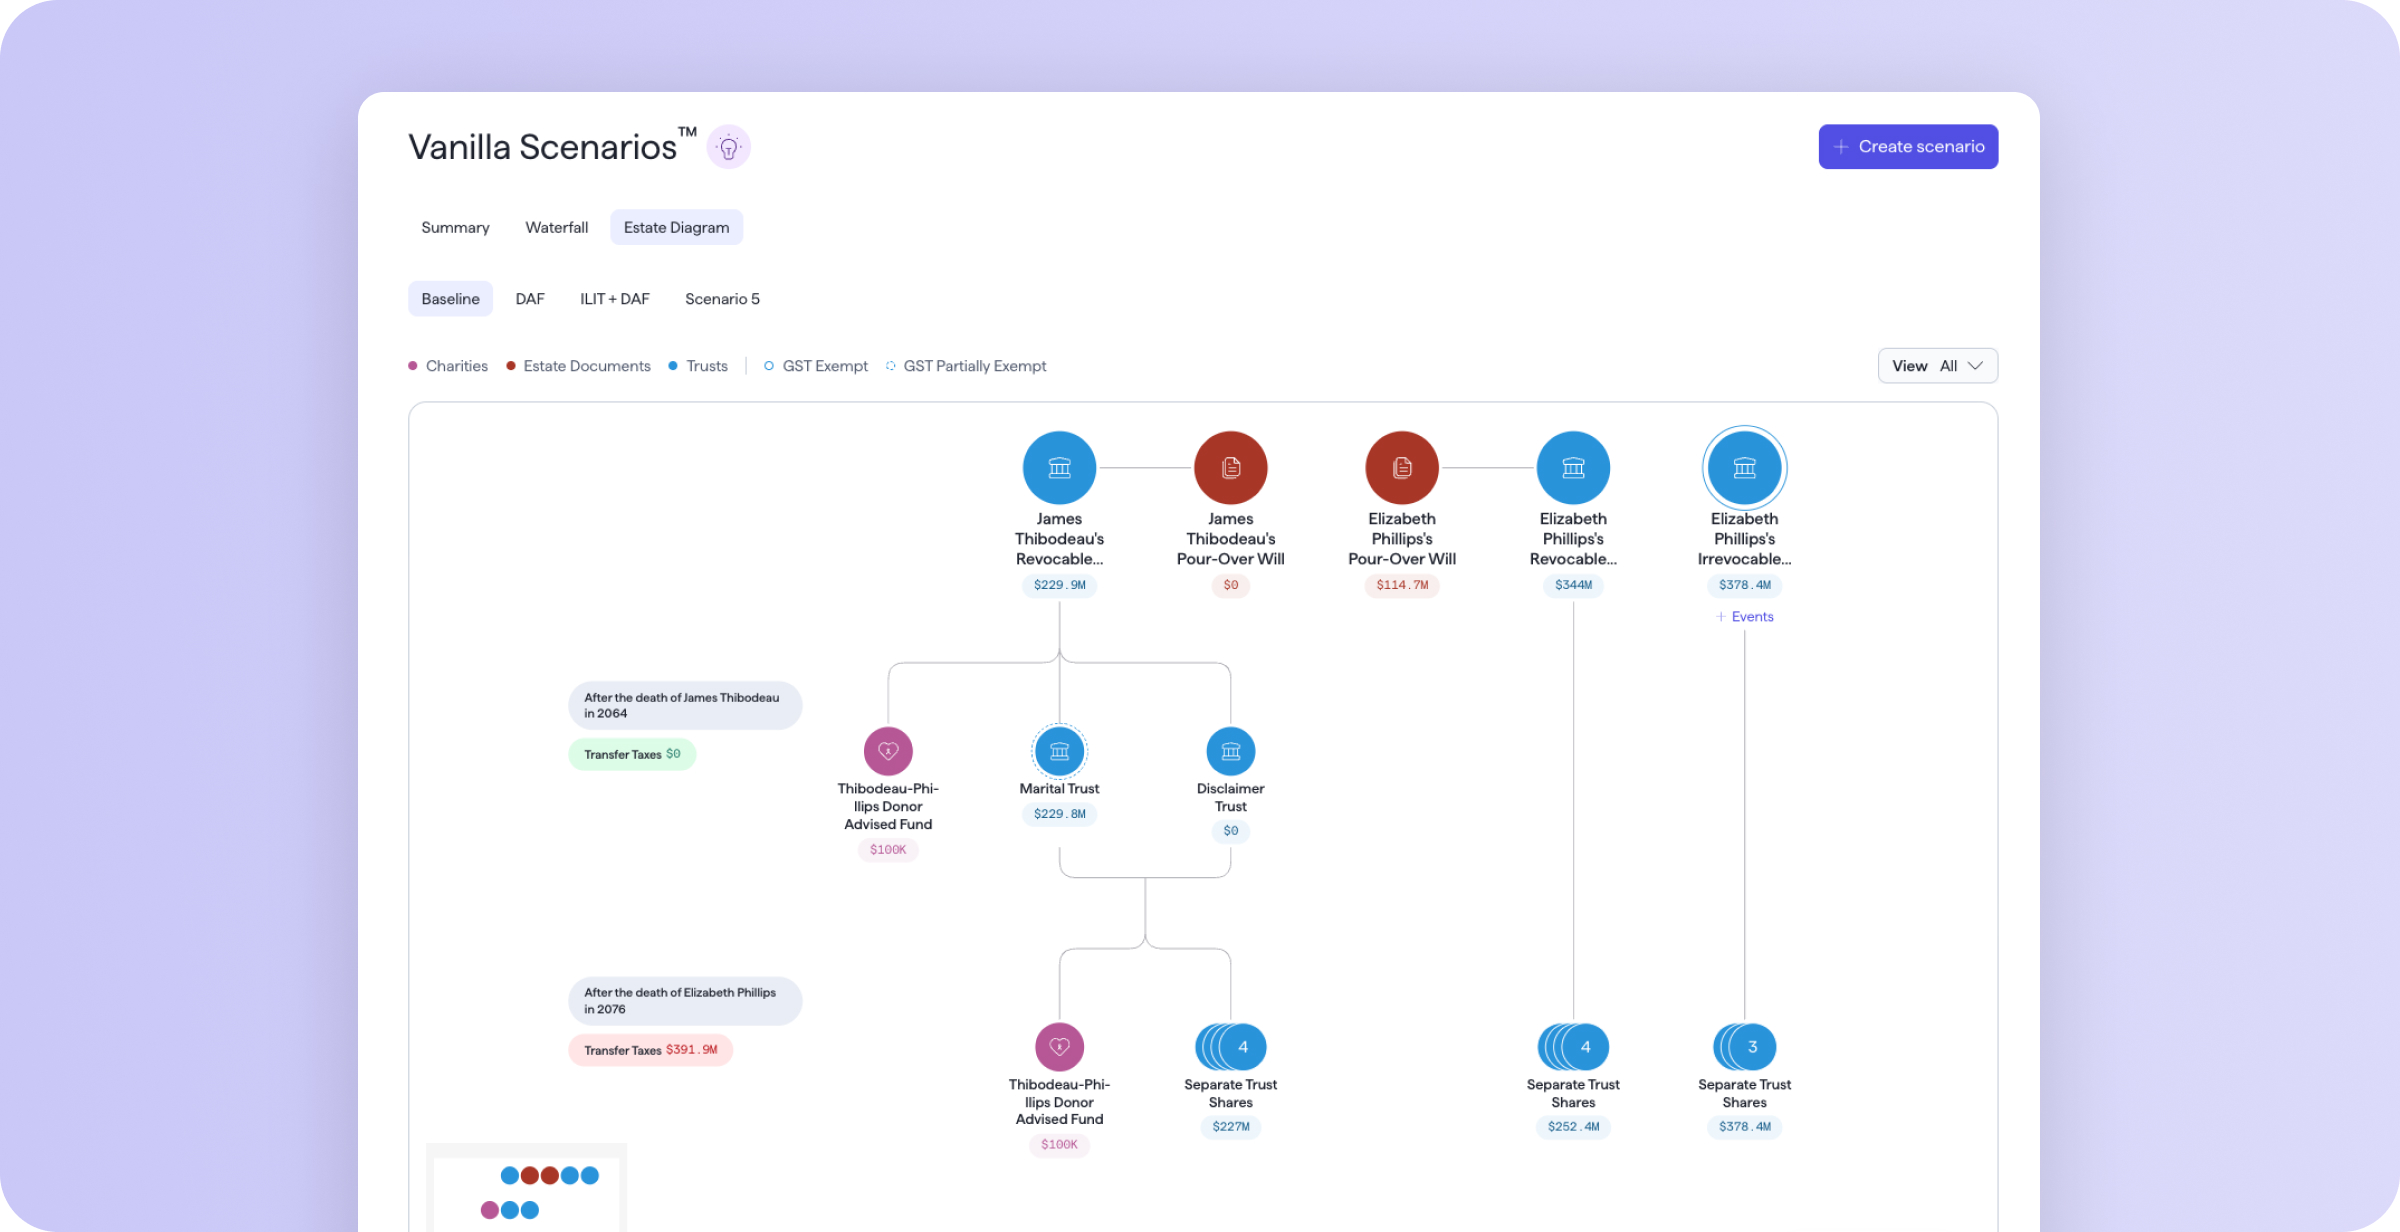
Task: Click the Transfer Taxes $0 badge
Action: (x=632, y=754)
